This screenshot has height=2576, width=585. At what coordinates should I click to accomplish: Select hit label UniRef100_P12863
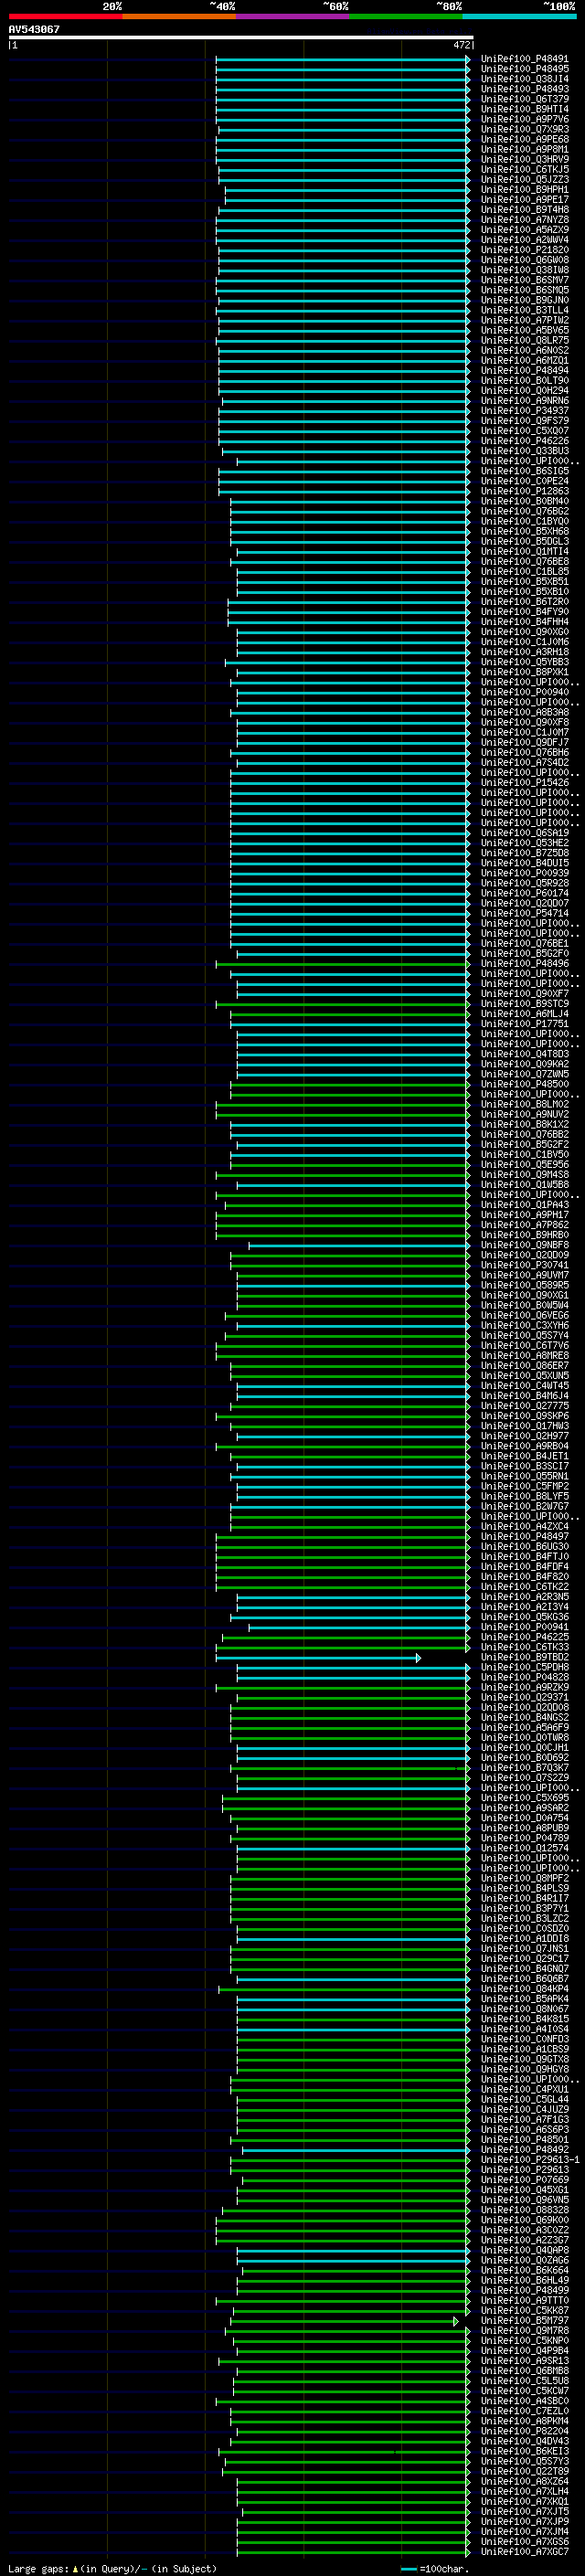pyautogui.click(x=525, y=491)
